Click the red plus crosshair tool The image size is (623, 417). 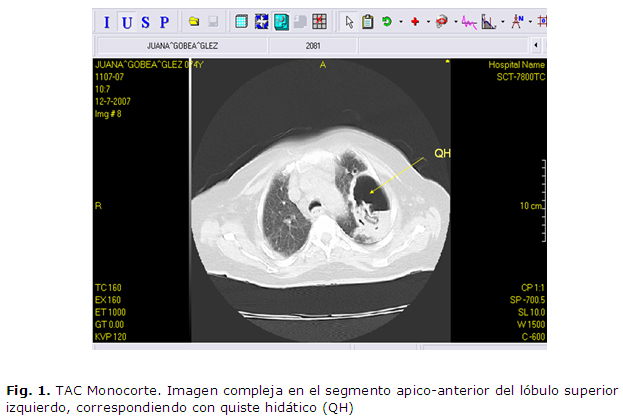click(414, 22)
